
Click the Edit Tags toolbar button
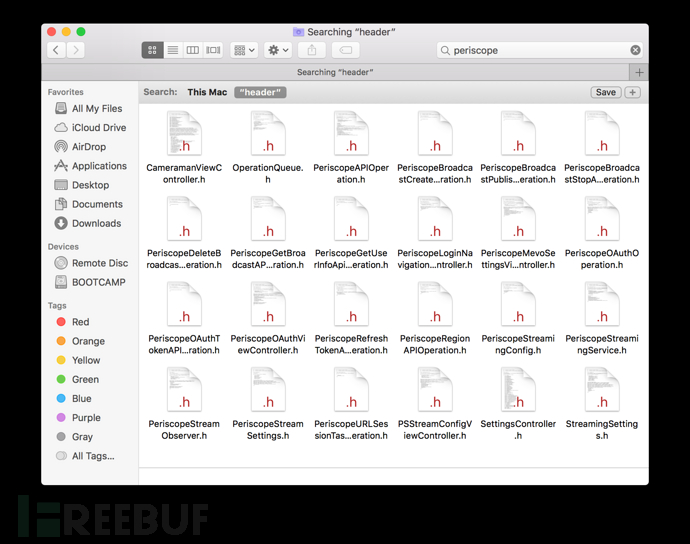point(345,50)
